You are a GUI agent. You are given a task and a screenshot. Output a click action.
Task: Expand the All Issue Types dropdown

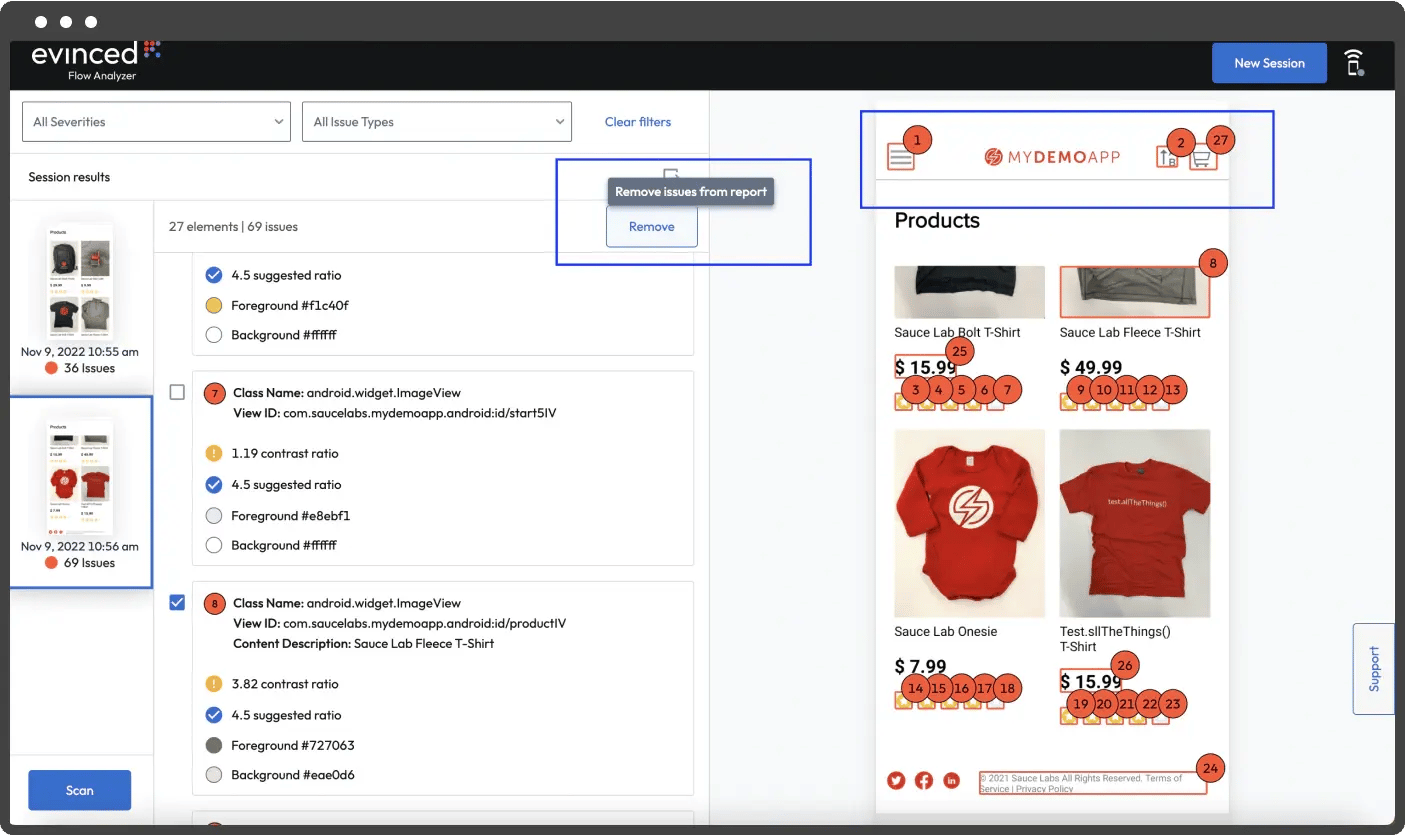437,122
